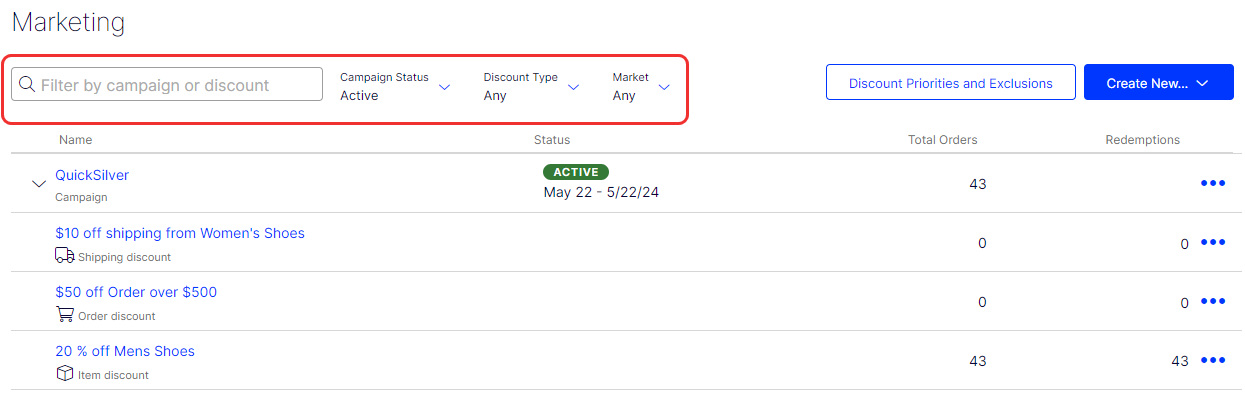
Task: Open $10 off shipping from Women's Shoes
Action: click(x=180, y=233)
